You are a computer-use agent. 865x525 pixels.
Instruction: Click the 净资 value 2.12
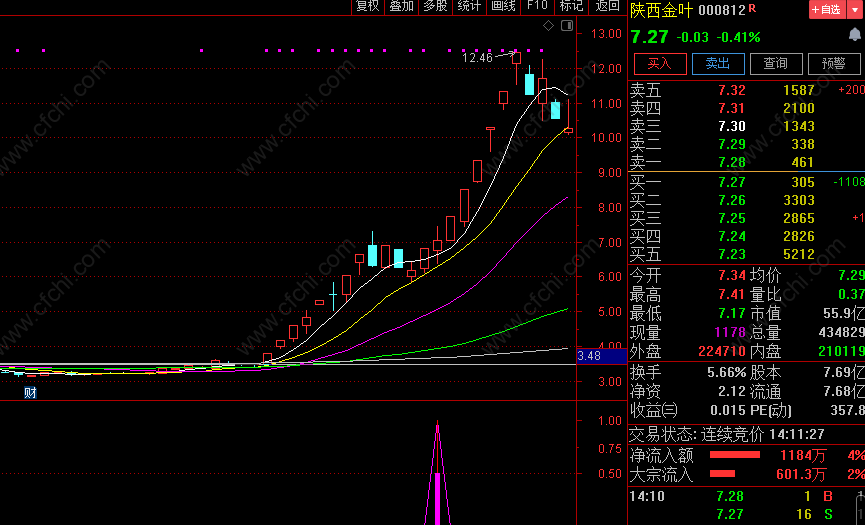[x=731, y=392]
